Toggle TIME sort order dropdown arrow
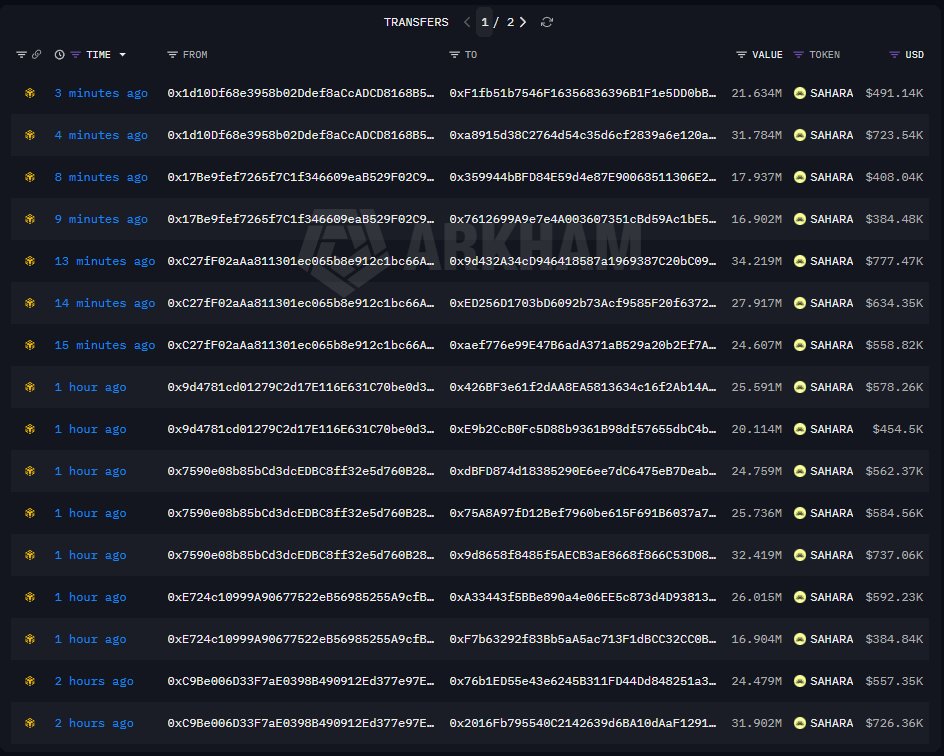Screen dimensions: 944x756 pyautogui.click(x=123, y=55)
